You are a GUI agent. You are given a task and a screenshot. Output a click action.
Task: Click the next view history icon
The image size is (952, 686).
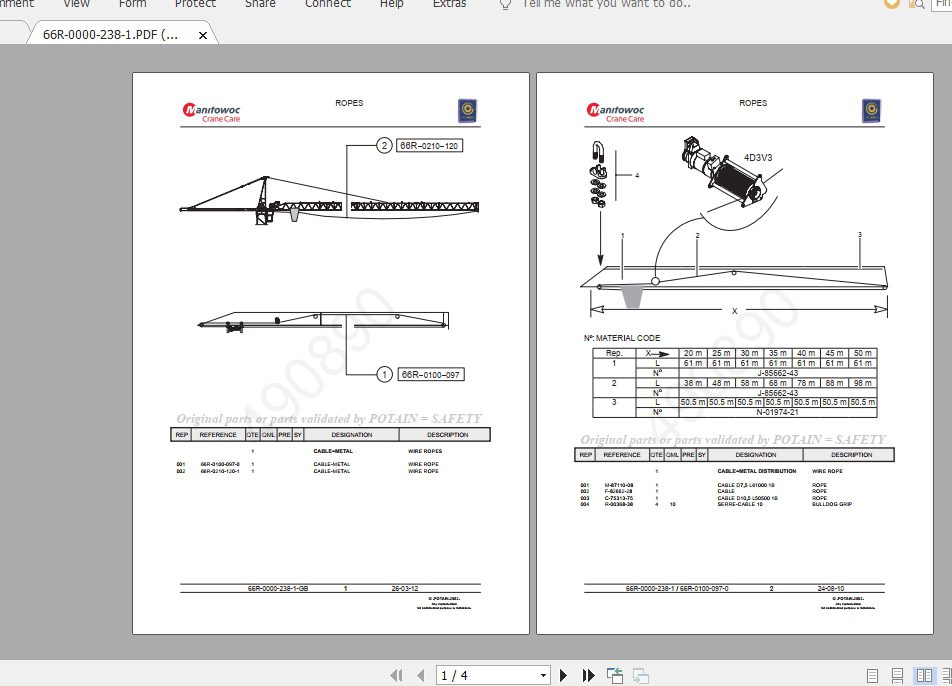(640, 675)
